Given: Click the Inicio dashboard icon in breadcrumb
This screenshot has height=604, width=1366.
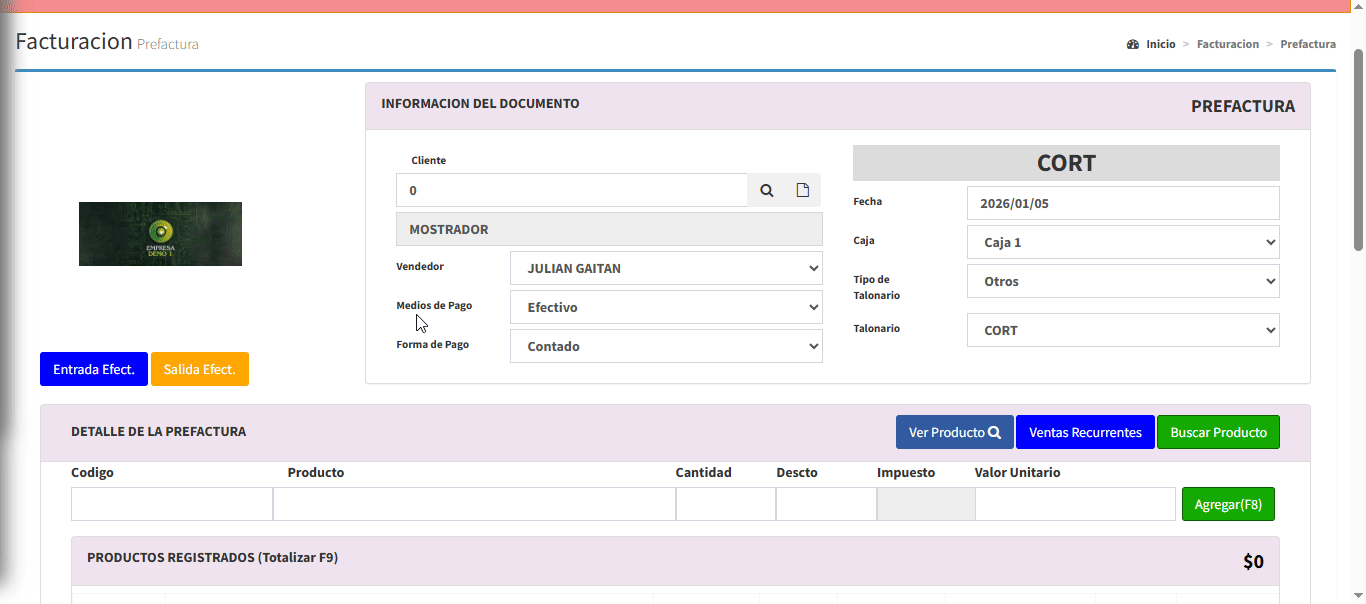Looking at the screenshot, I should coord(1133,45).
